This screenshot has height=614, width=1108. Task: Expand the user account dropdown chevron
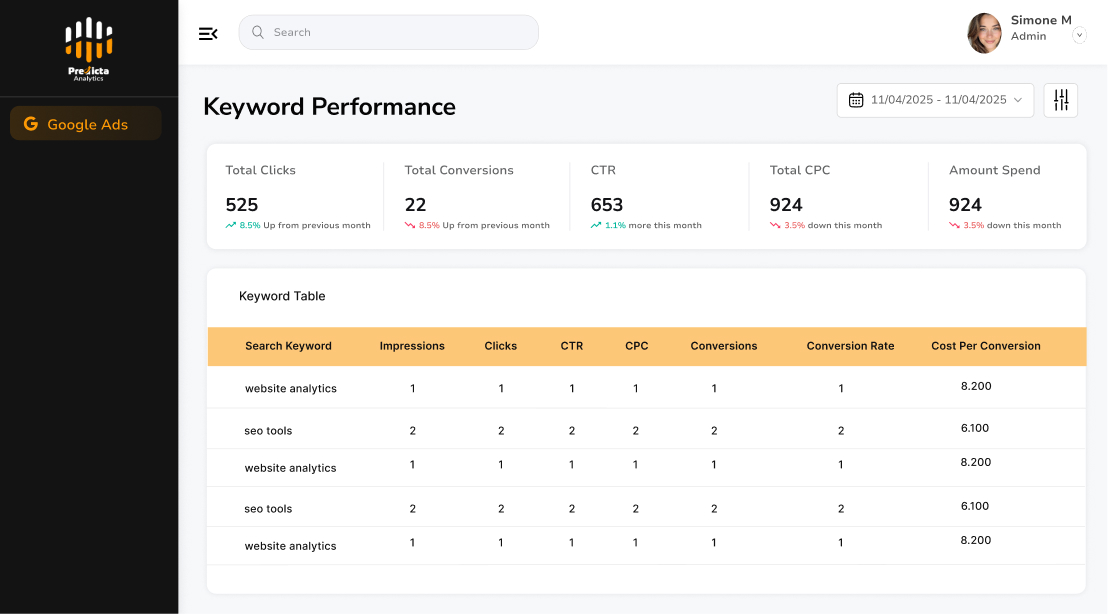click(1079, 35)
